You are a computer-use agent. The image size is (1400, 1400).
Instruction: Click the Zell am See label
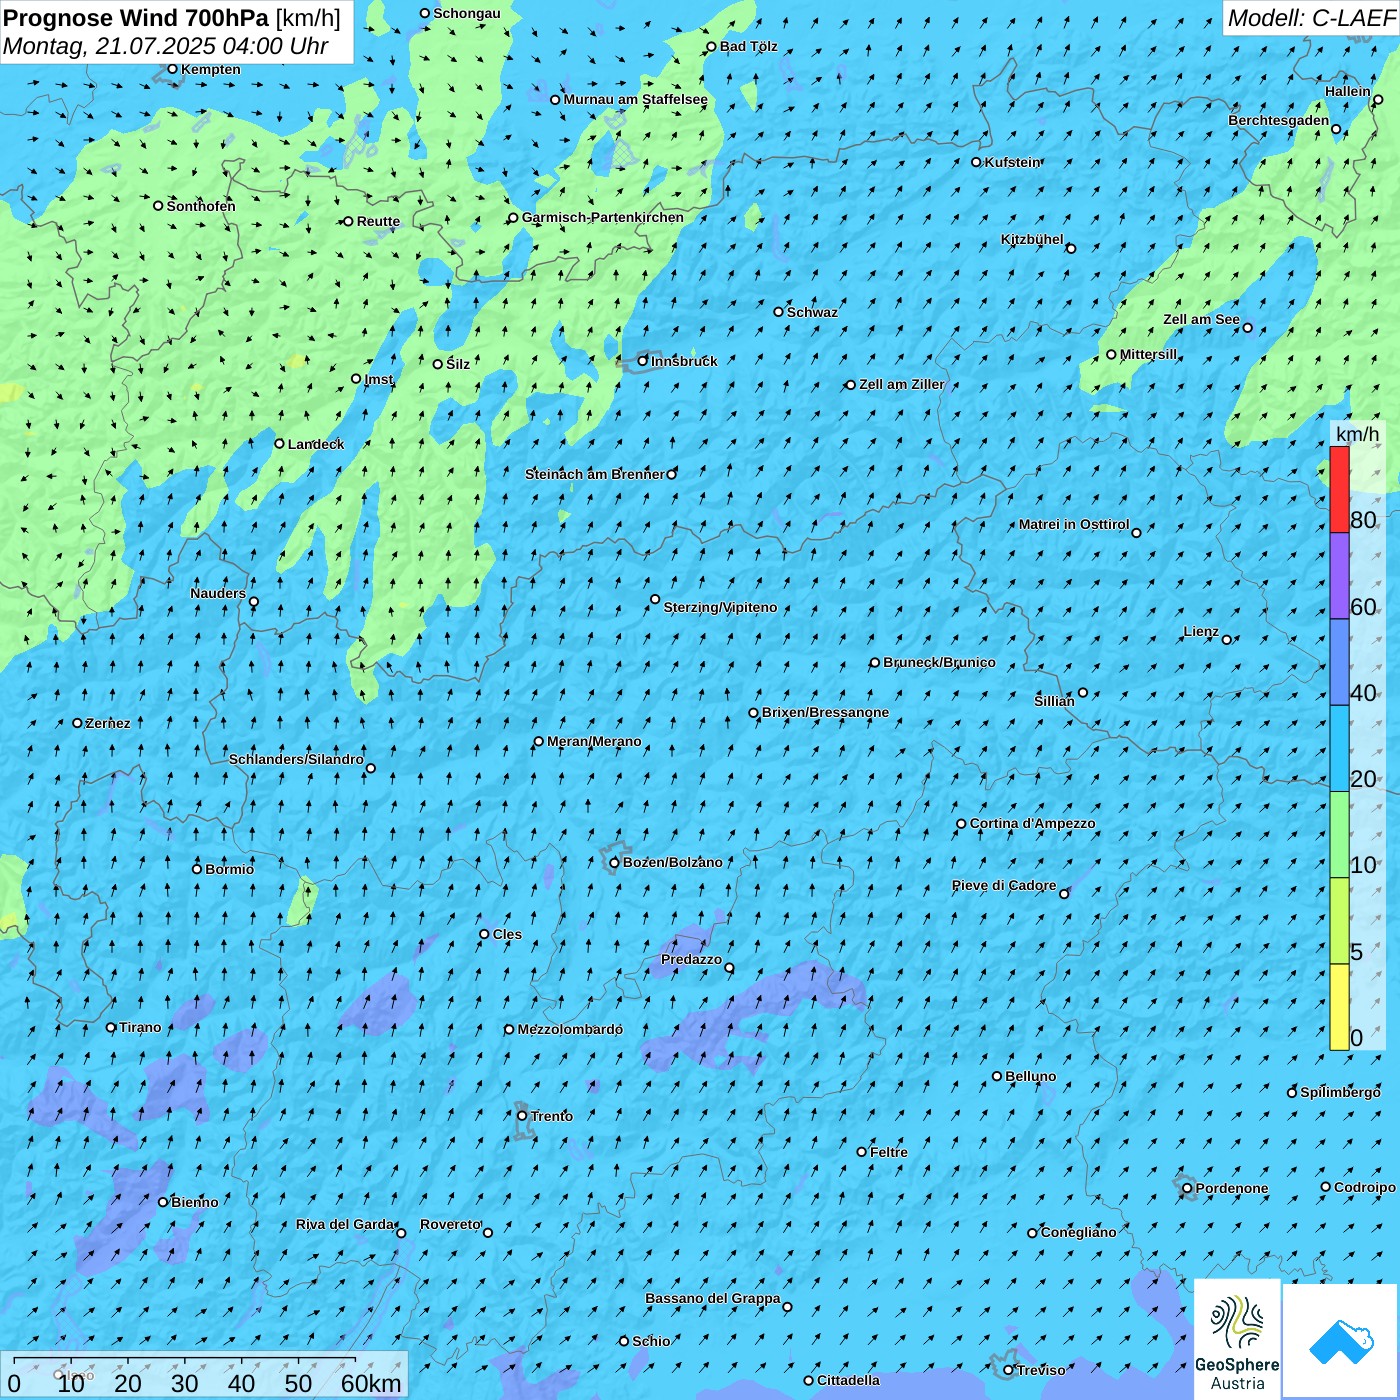pyautogui.click(x=1201, y=319)
